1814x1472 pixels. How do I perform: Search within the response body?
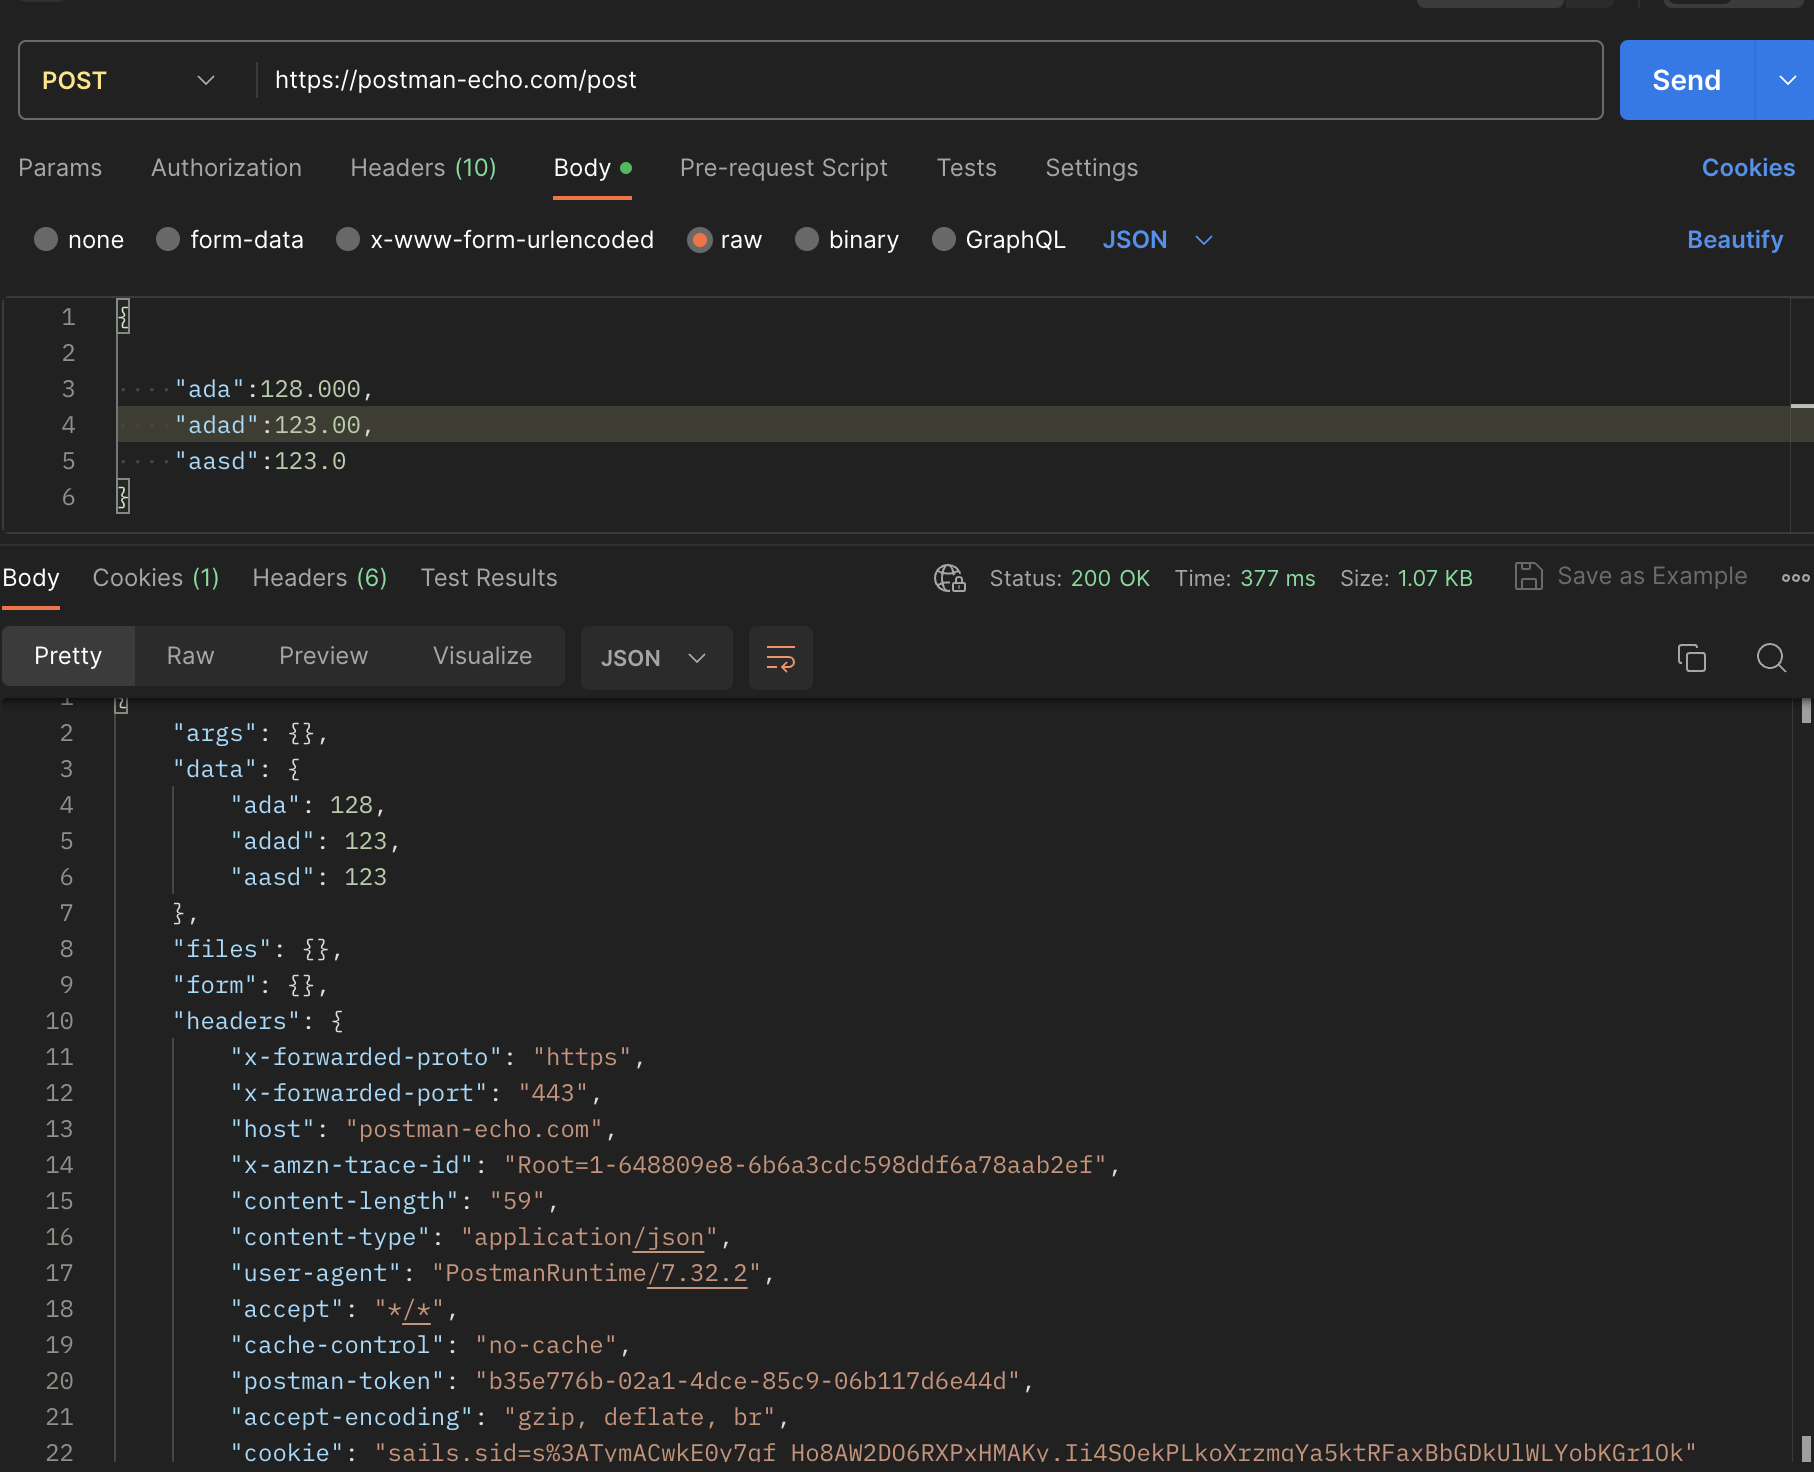click(1771, 658)
